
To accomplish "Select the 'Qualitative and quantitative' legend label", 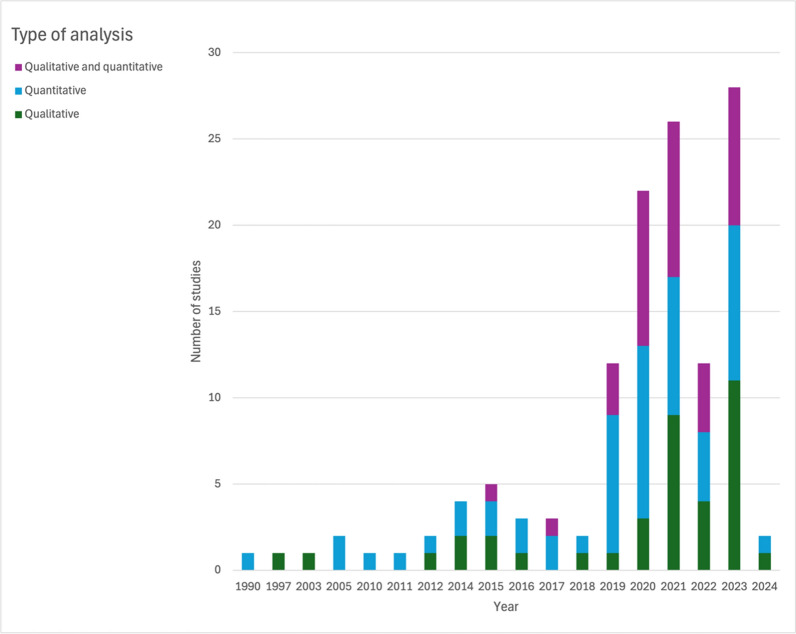I will click(93, 67).
